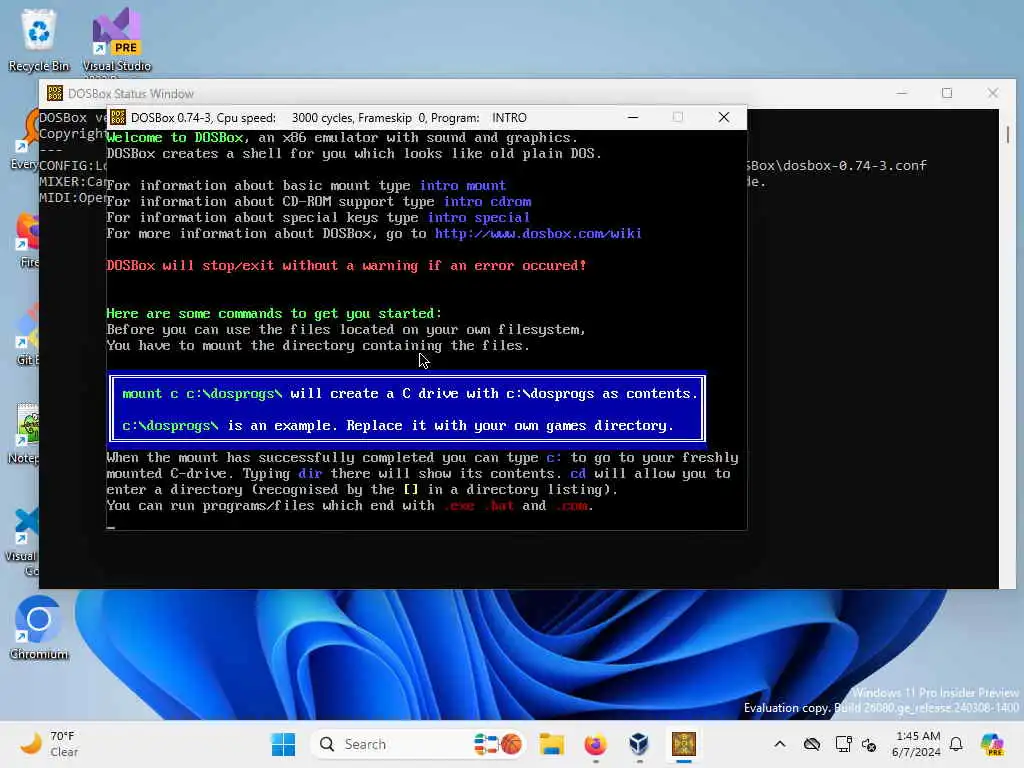Open the Copilot PRE icon in the taskbar

click(992, 744)
